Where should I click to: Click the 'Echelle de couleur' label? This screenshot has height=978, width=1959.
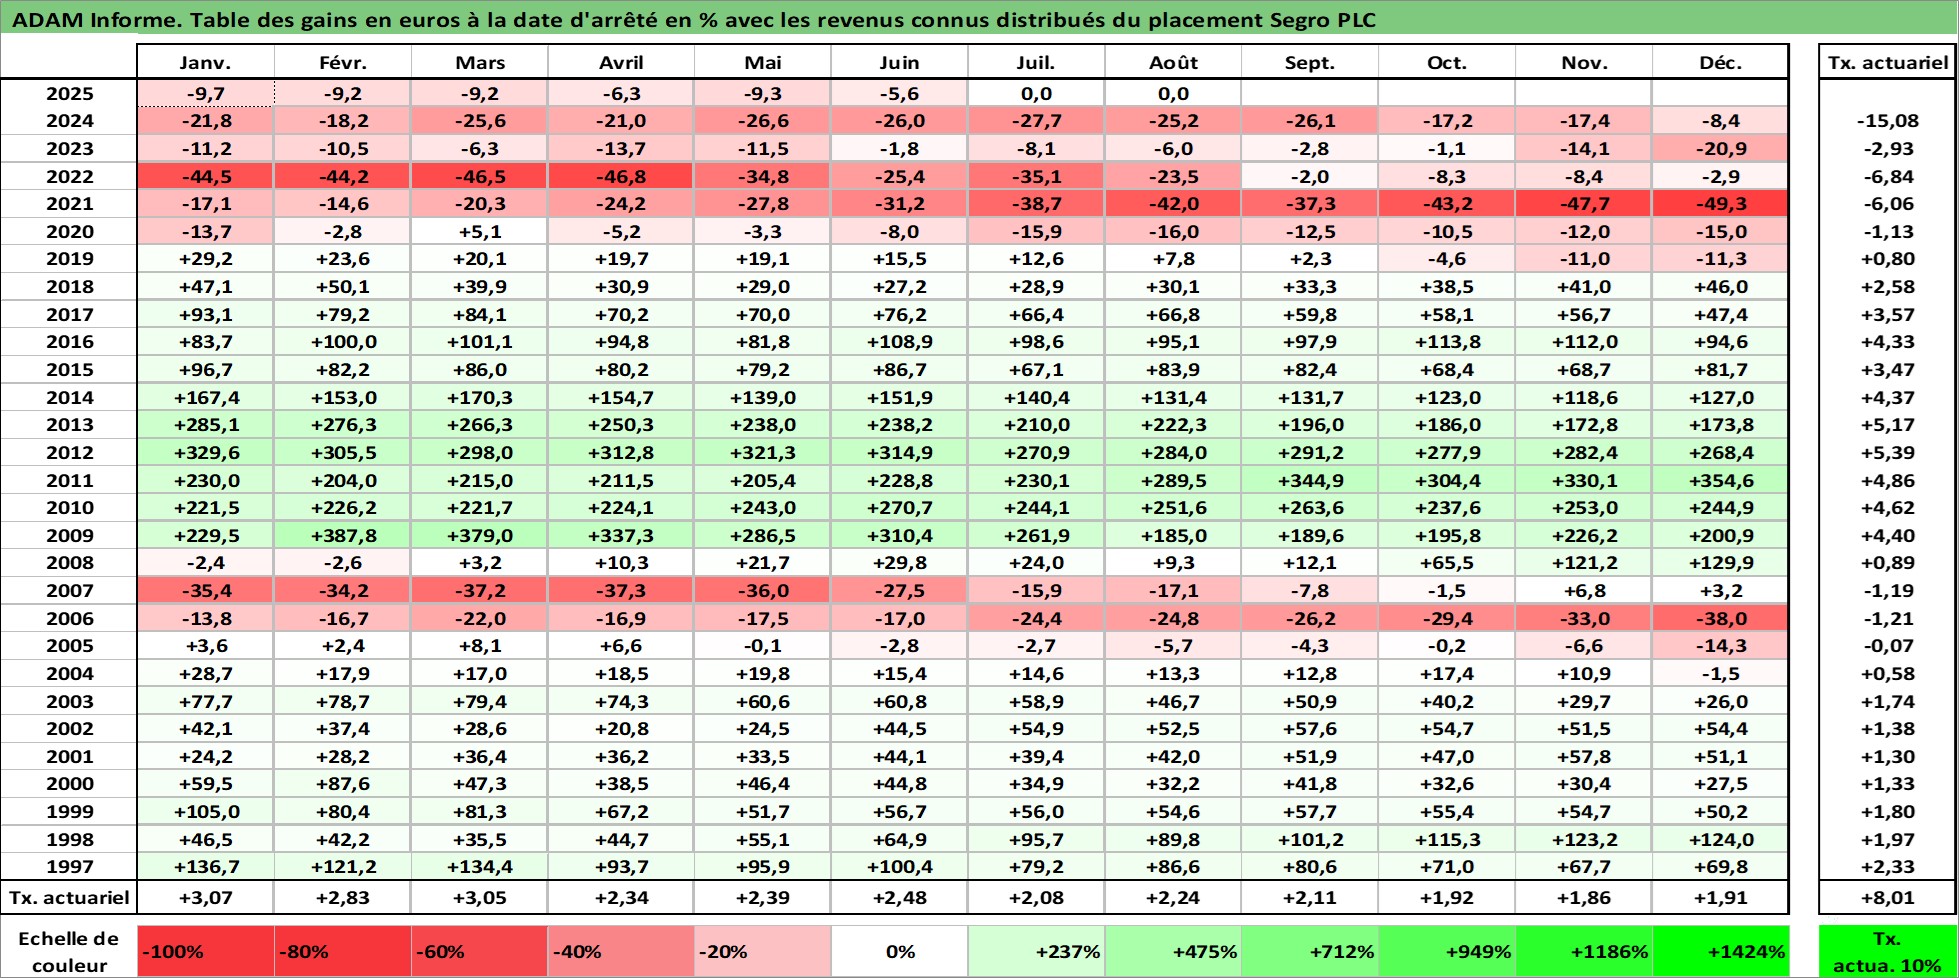pos(69,952)
